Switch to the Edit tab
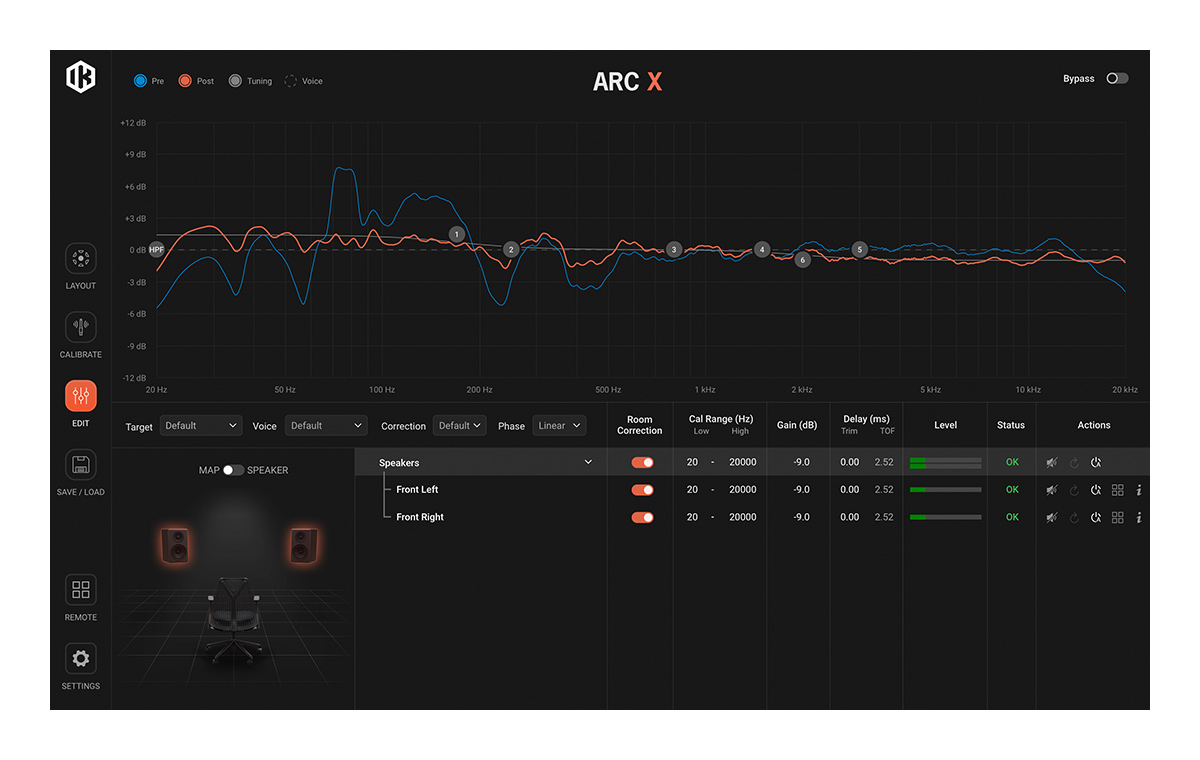Image resolution: width=1200 pixels, height=760 pixels. coord(81,397)
